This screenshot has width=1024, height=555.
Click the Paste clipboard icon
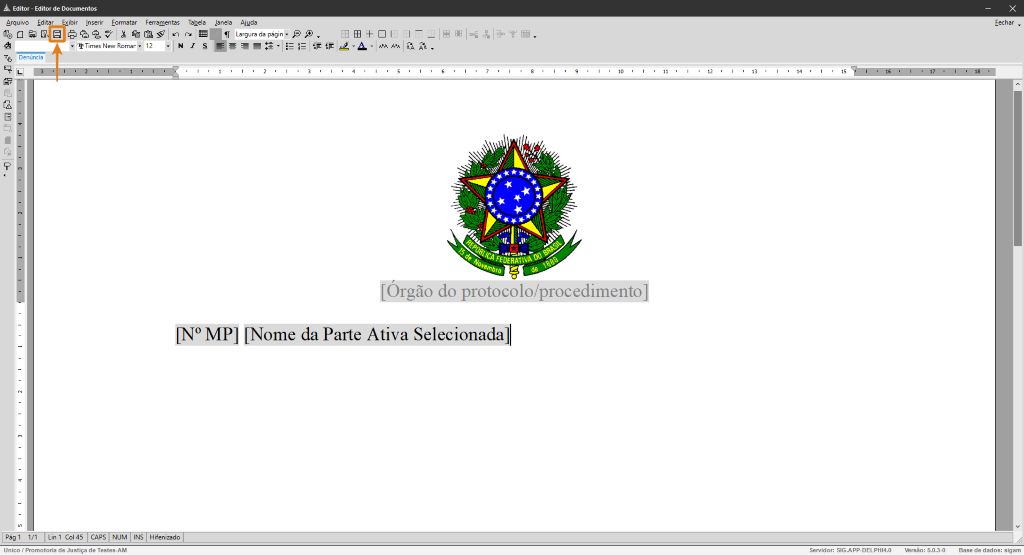[148, 34]
